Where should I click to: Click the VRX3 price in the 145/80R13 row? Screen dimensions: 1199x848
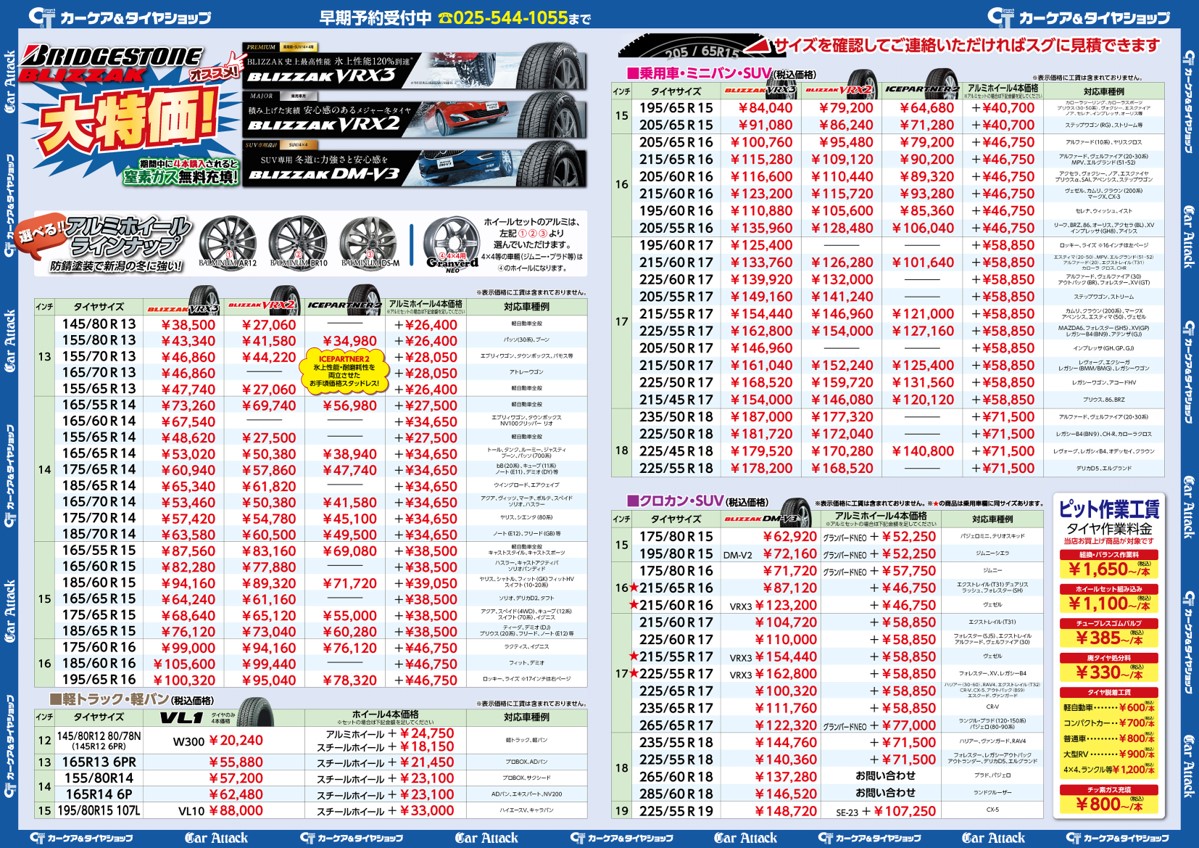(189, 325)
